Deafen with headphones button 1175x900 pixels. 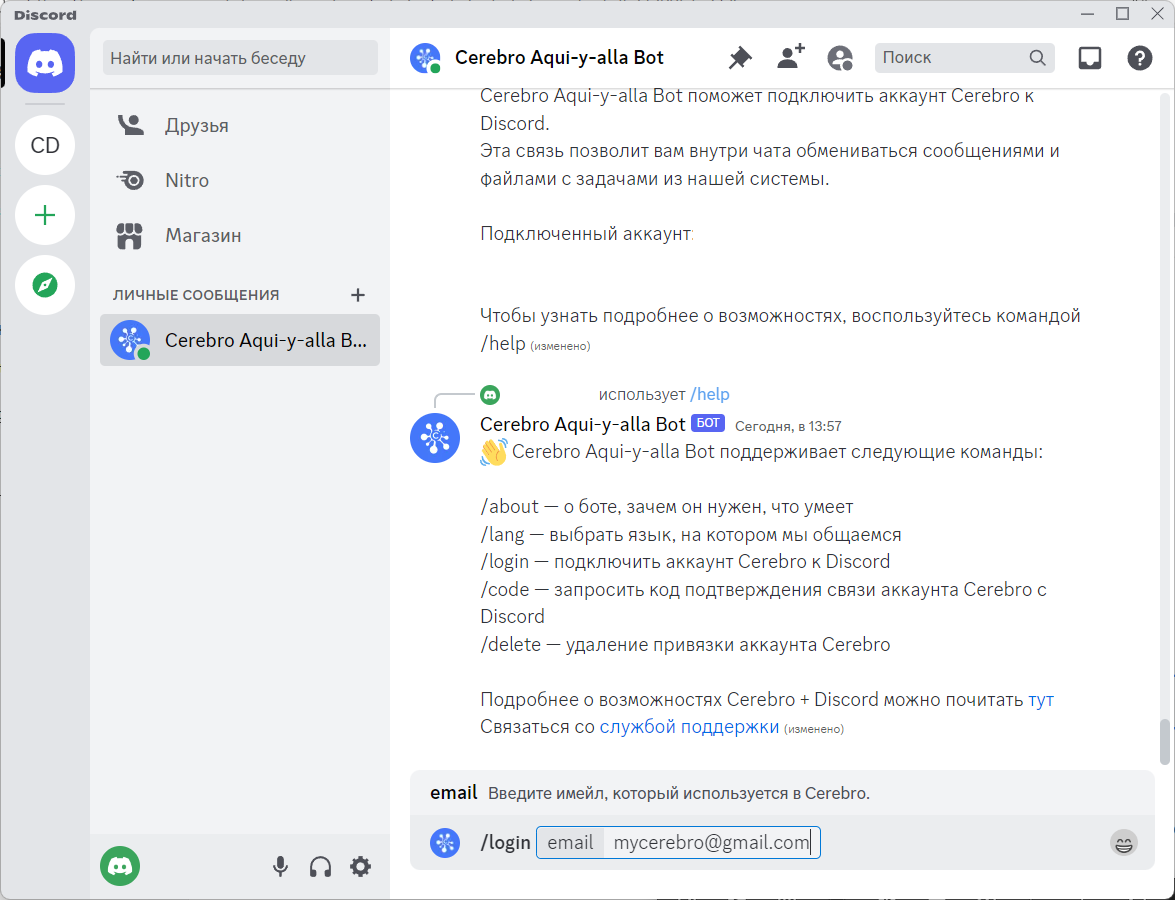(x=320, y=867)
